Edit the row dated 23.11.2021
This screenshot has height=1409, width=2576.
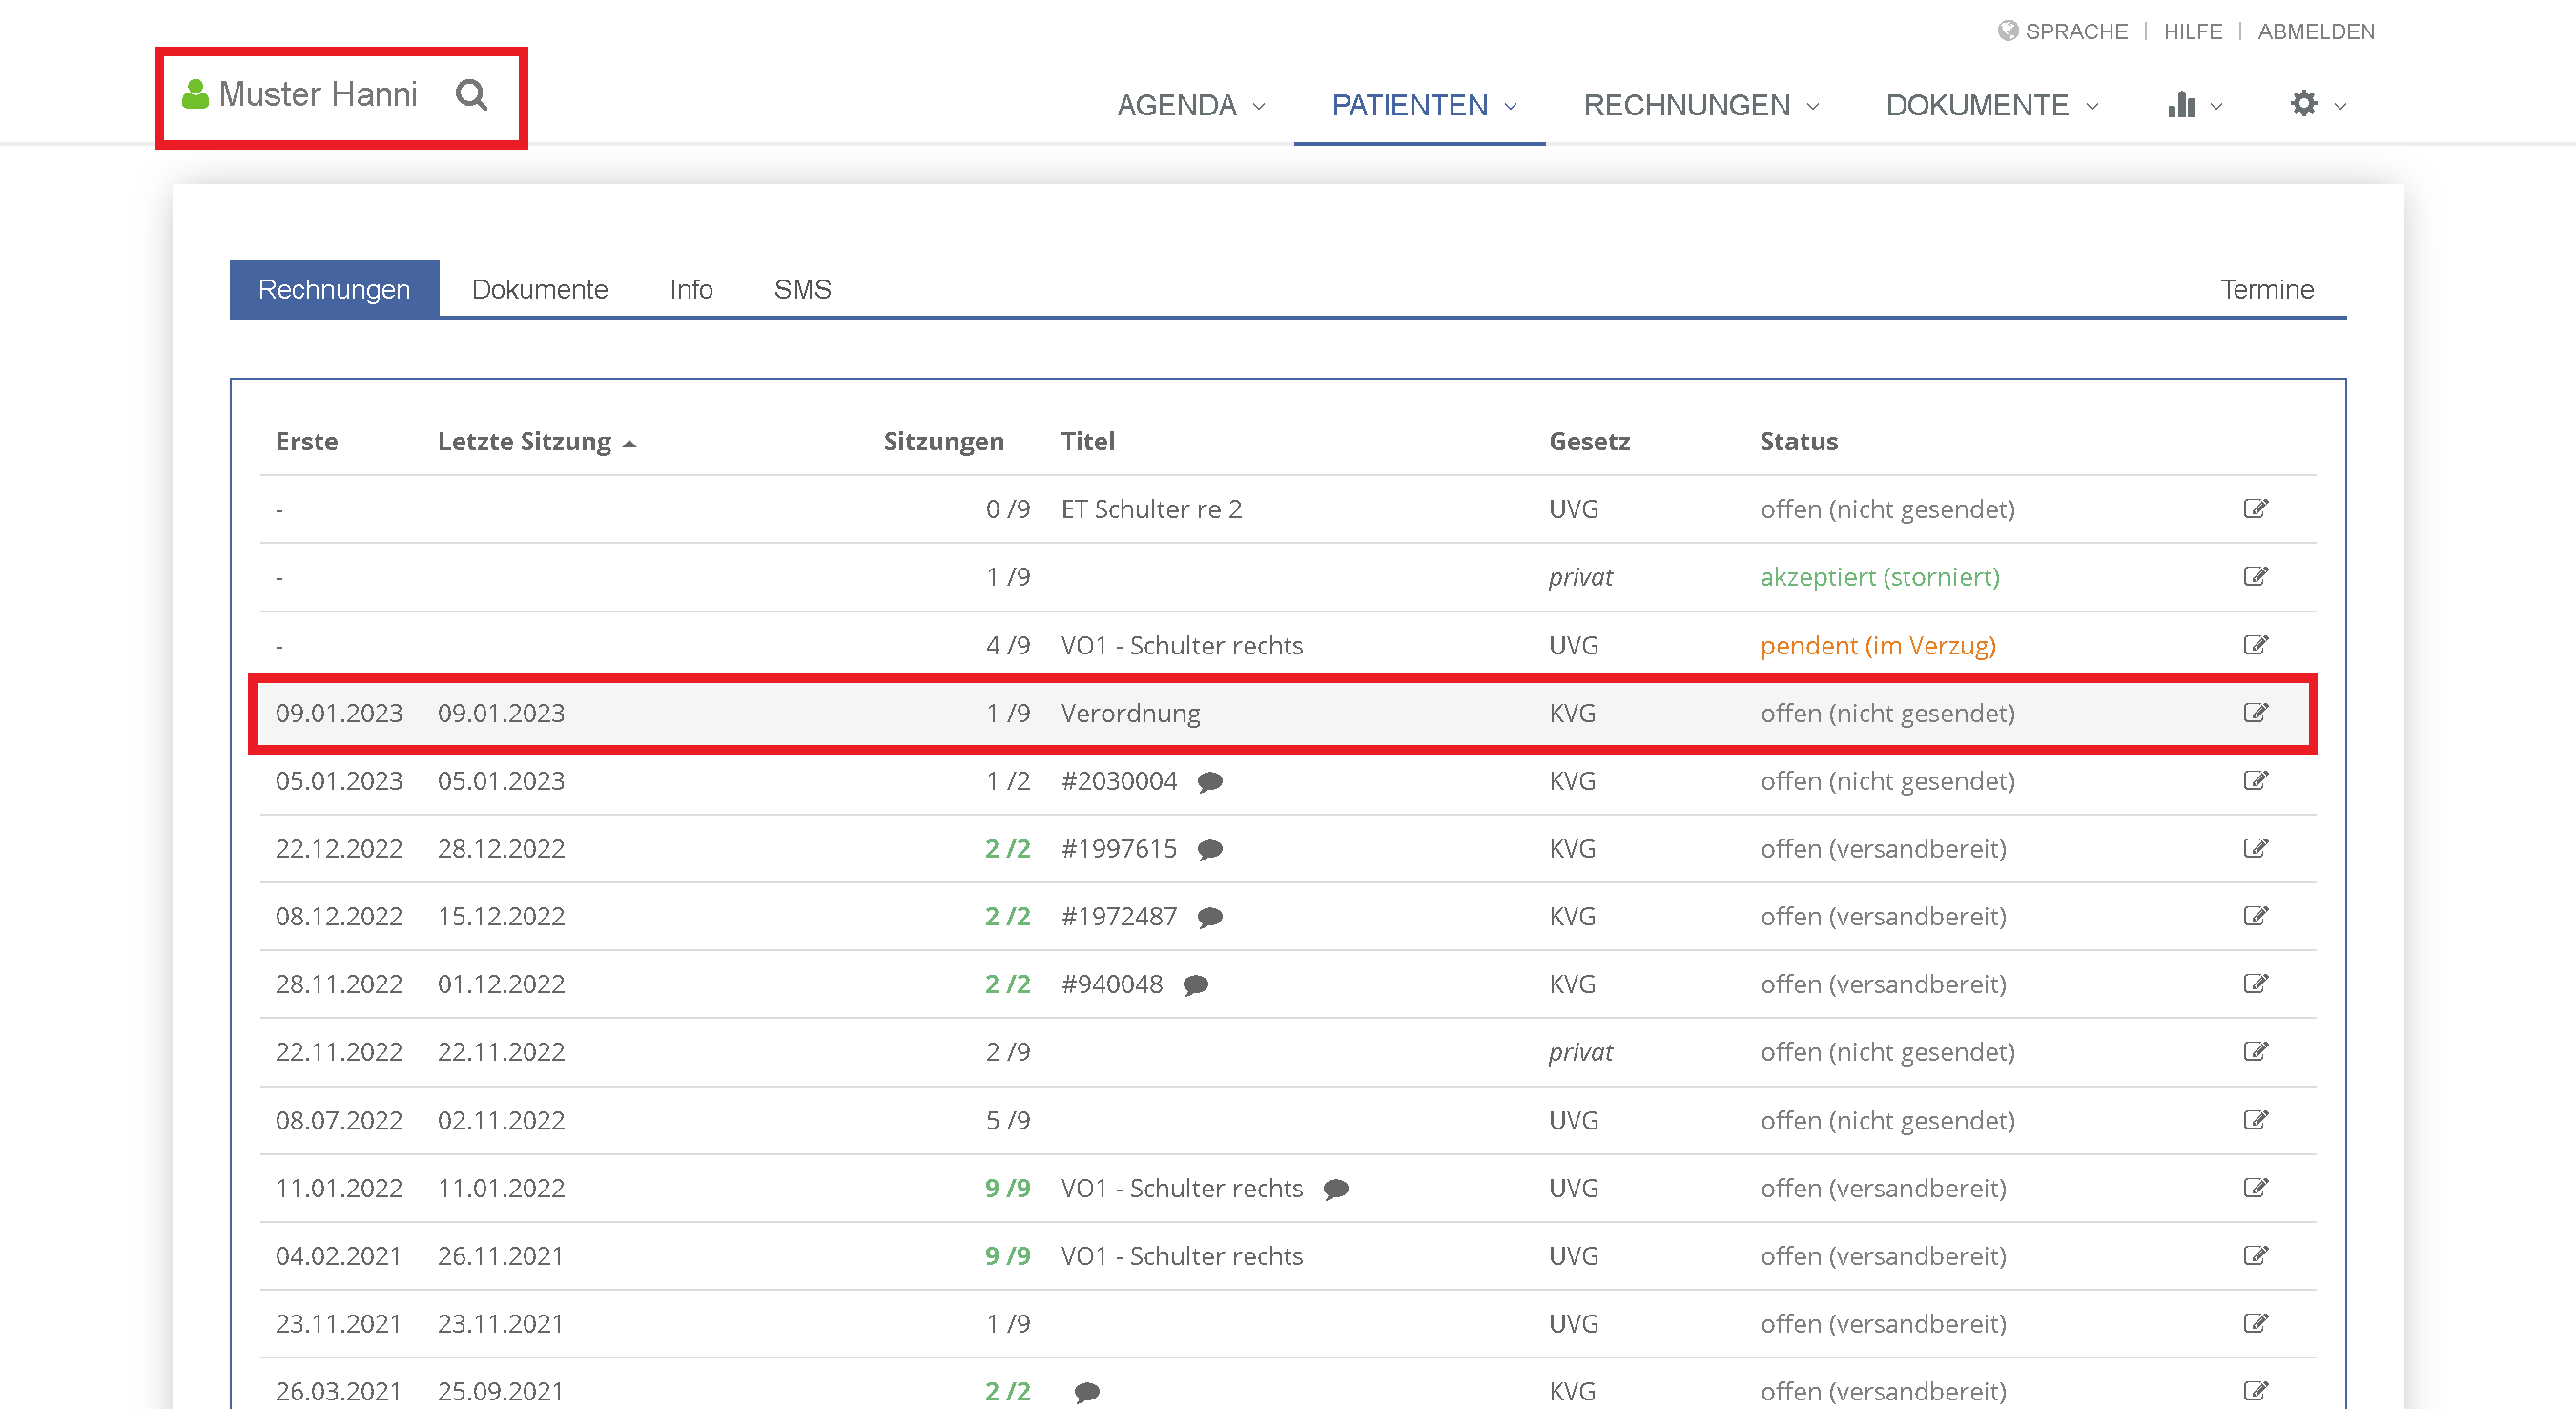2255,1324
